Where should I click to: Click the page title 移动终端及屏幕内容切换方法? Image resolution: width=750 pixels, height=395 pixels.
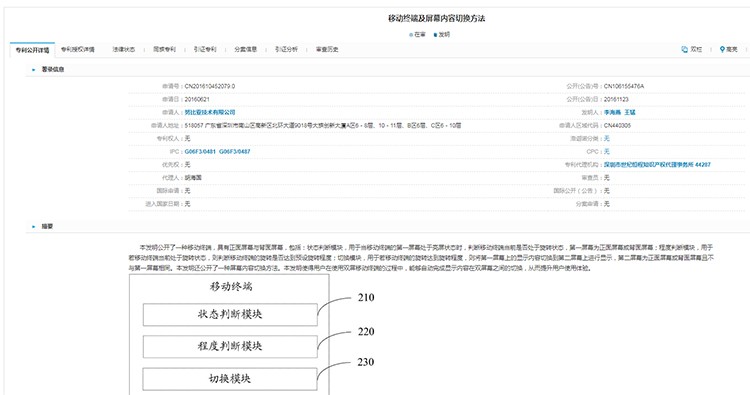tap(436, 18)
